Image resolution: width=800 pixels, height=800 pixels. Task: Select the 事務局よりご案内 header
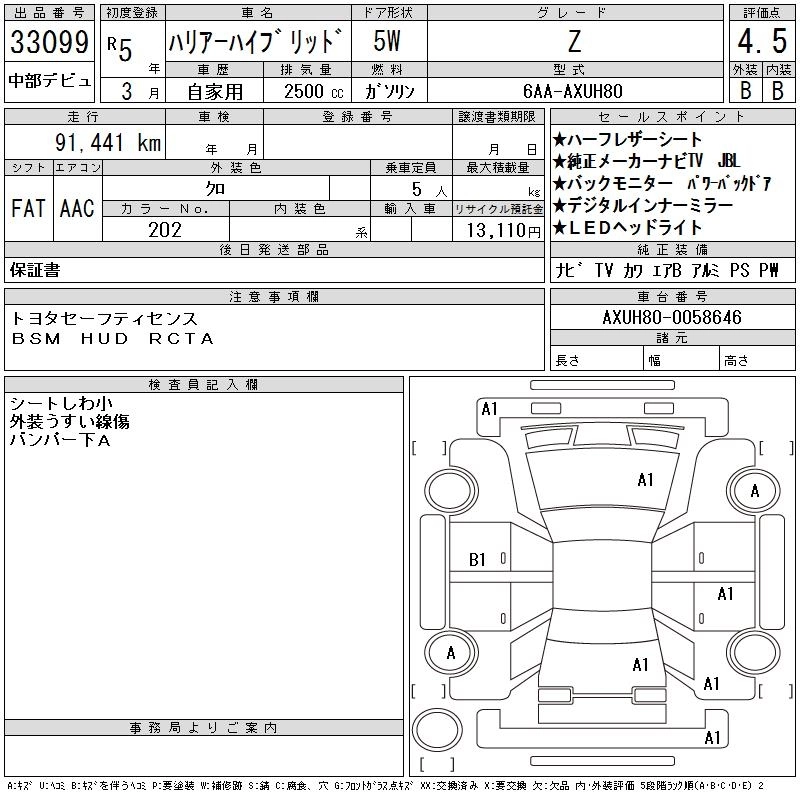(204, 728)
